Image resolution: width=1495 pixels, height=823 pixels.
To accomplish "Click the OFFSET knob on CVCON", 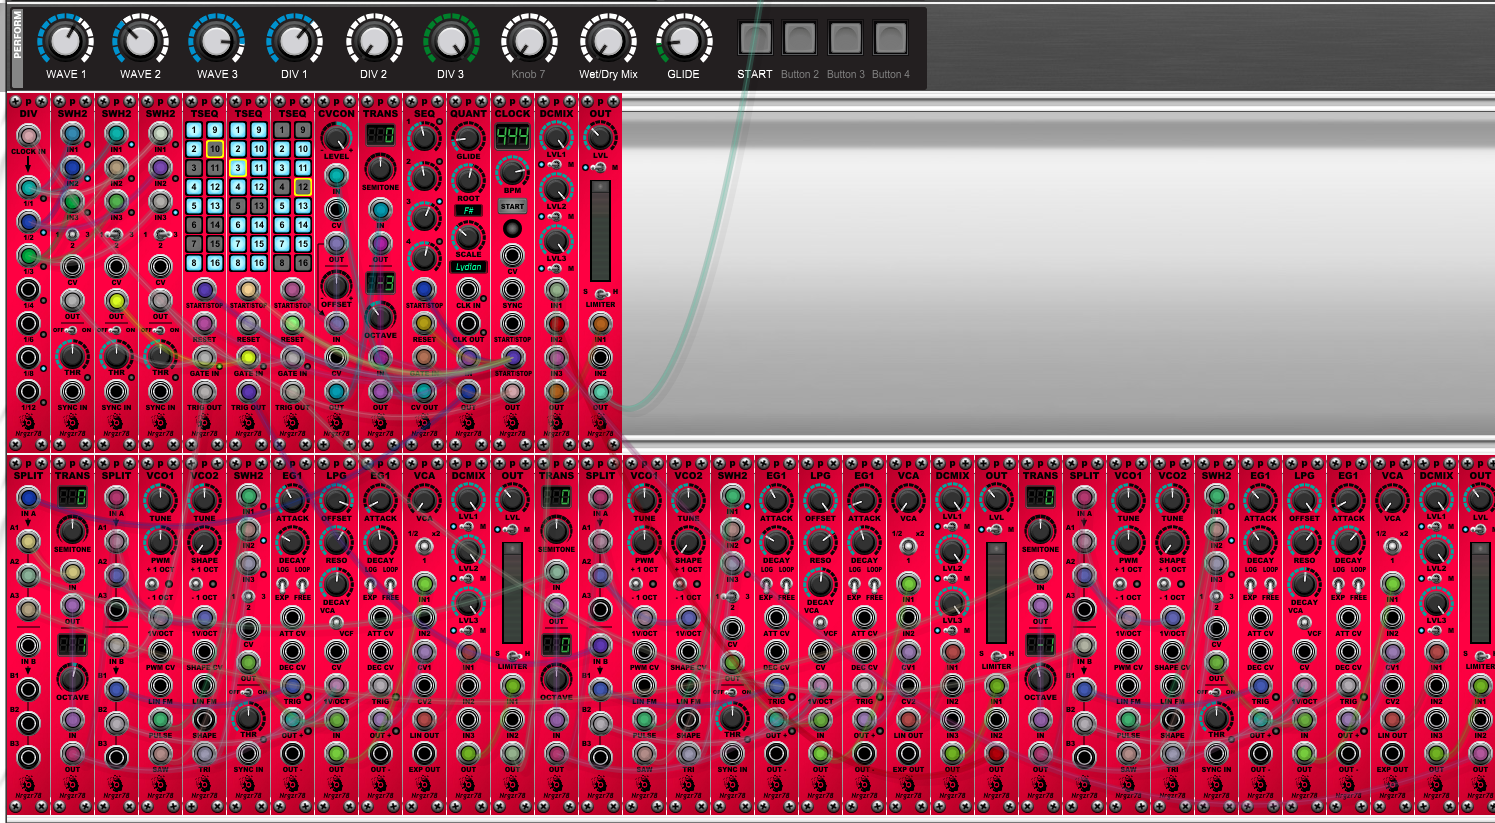I will point(336,284).
